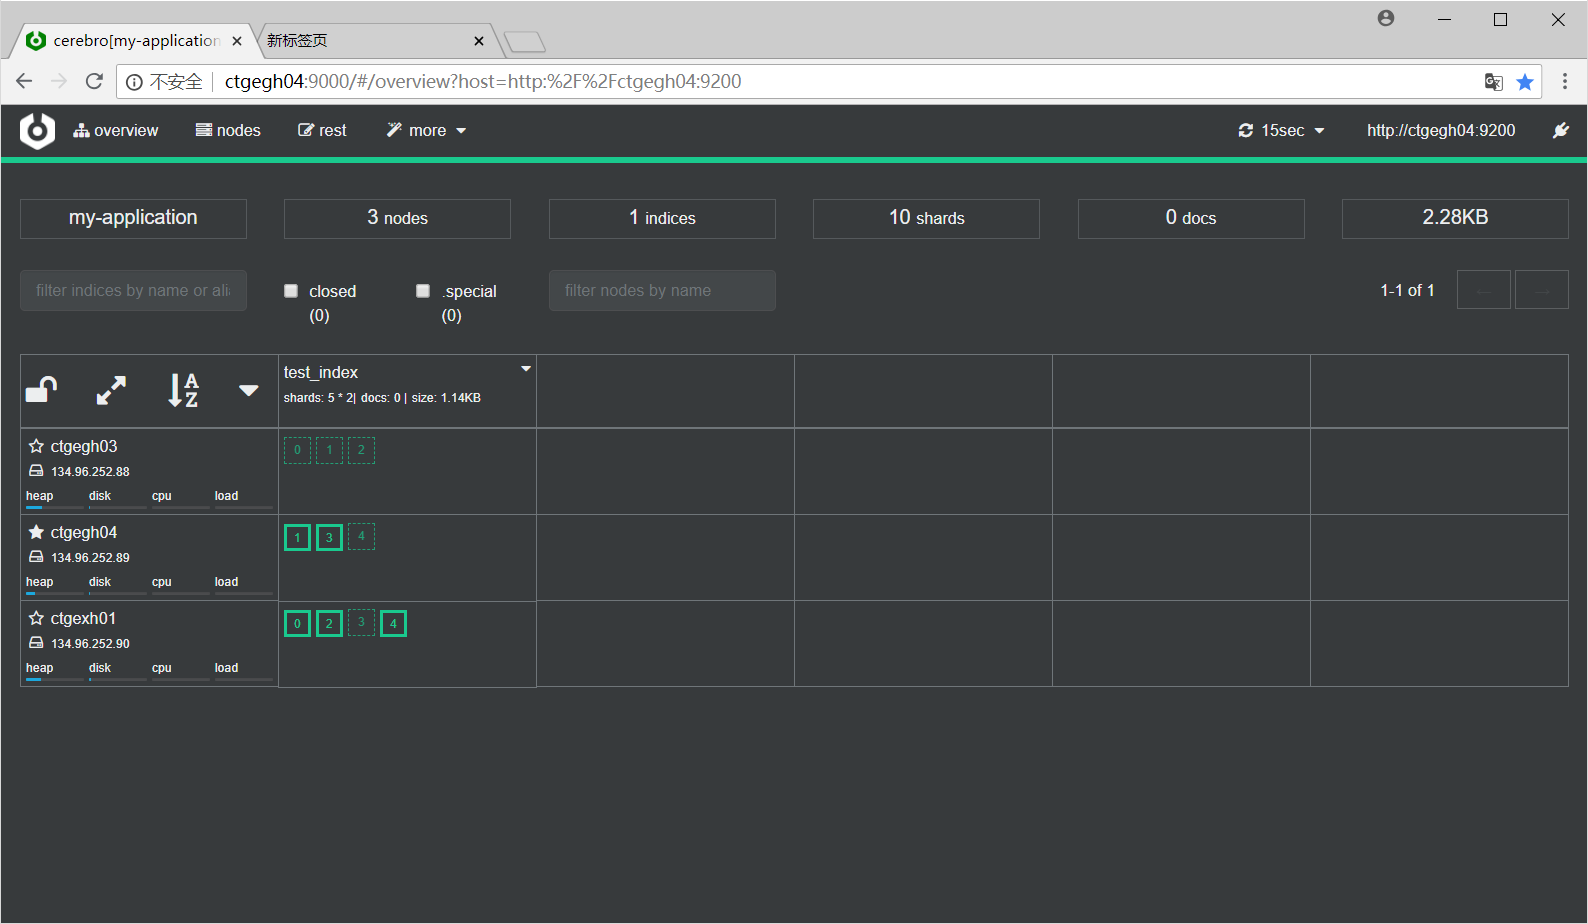Click the unlock shard allocation icon
The image size is (1588, 924).
[x=41, y=389]
